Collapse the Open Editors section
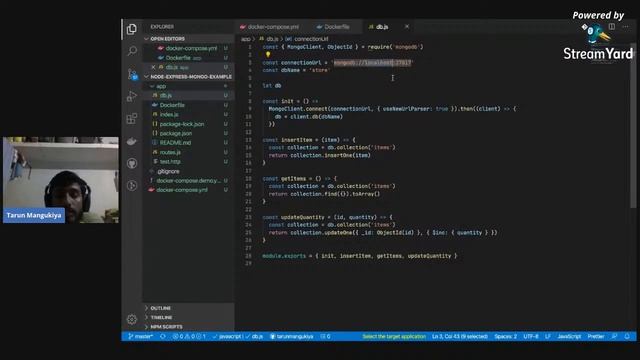This screenshot has width=640, height=360. 167,39
